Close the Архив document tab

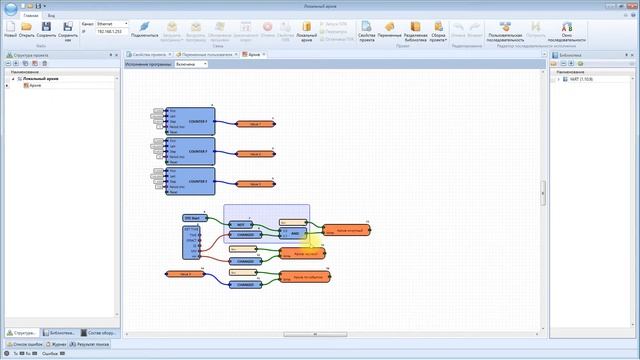coord(264,54)
